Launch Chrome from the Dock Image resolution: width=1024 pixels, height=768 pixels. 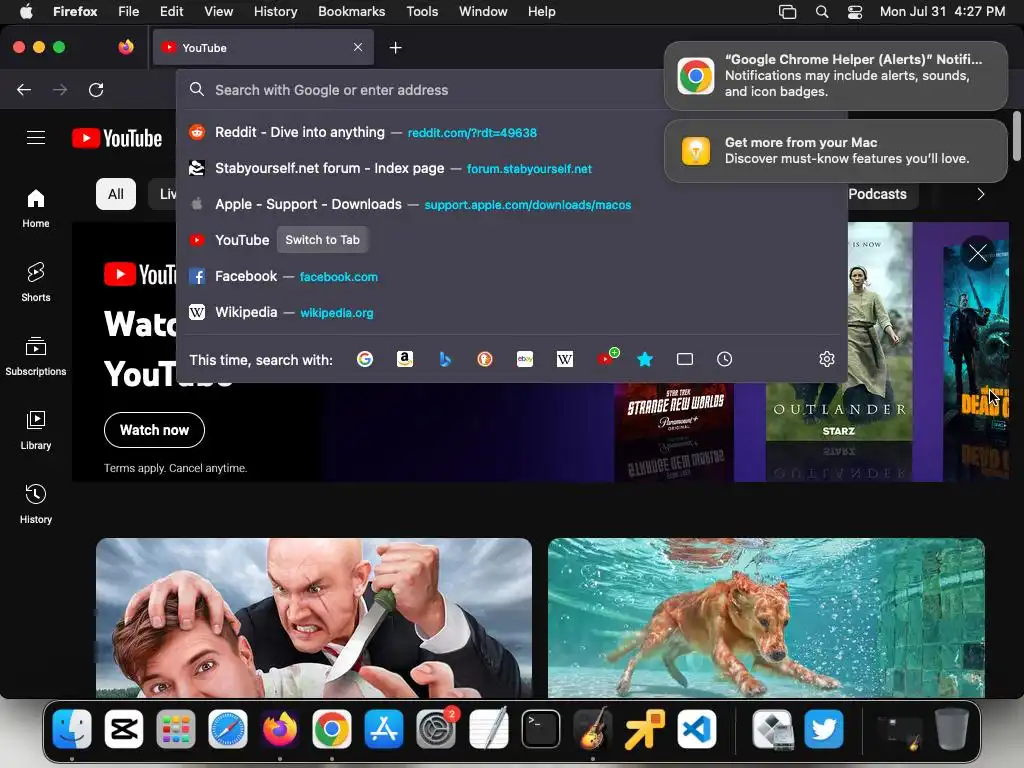click(332, 729)
